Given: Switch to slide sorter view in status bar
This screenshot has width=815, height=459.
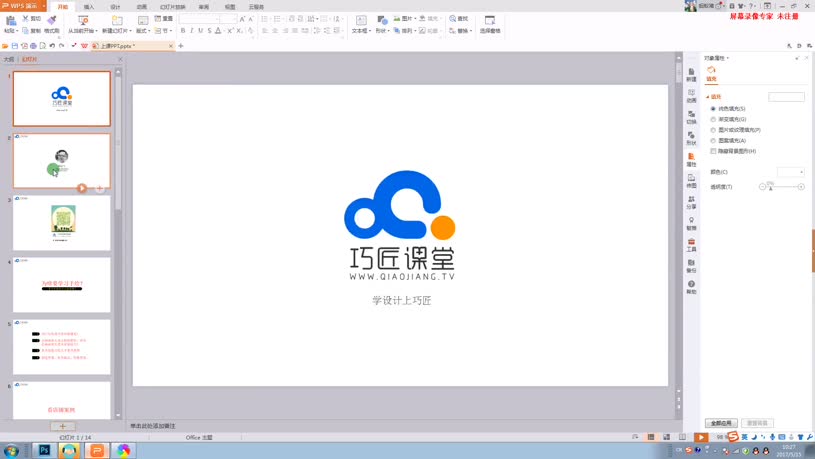Looking at the screenshot, I should pos(666,437).
